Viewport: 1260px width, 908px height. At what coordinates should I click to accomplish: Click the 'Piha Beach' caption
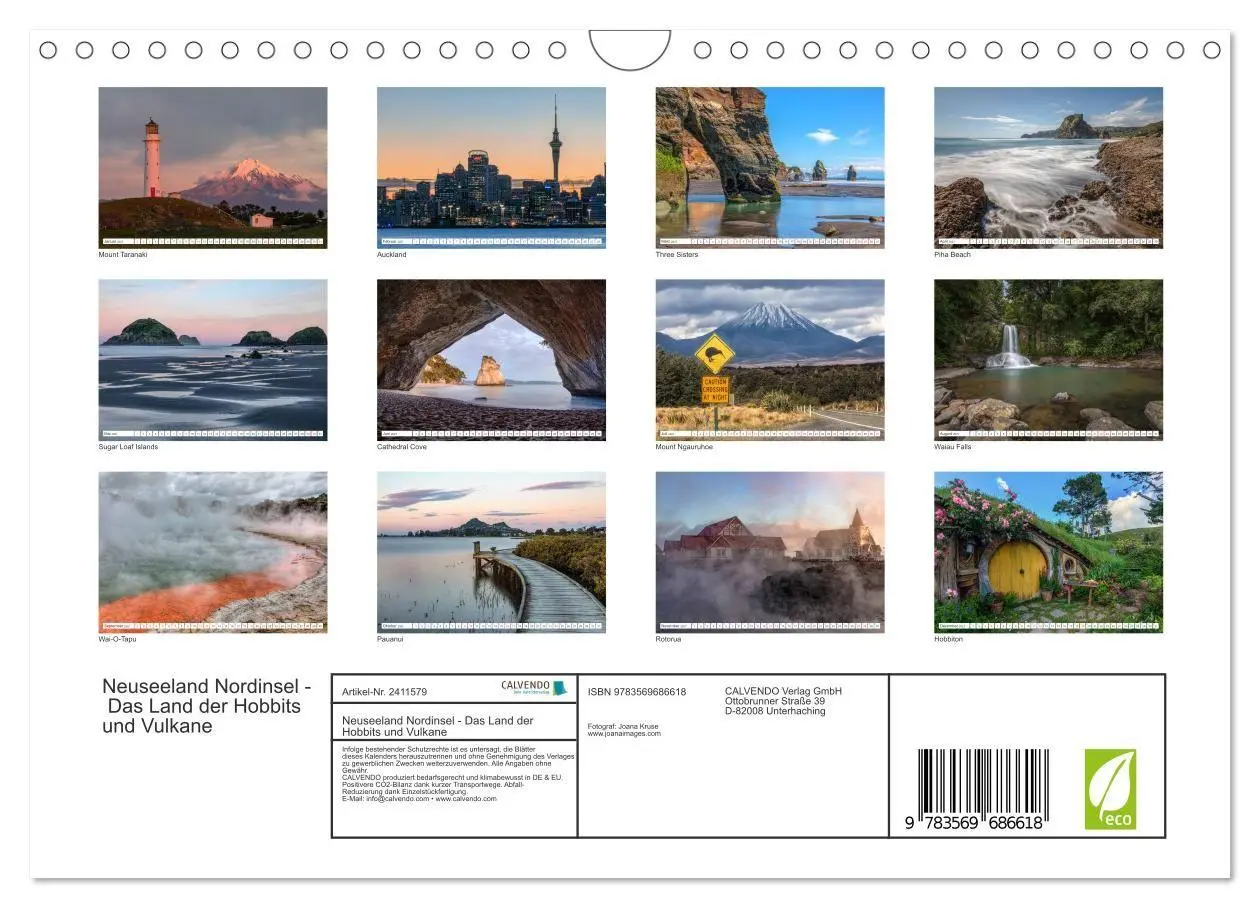pyautogui.click(x=952, y=255)
